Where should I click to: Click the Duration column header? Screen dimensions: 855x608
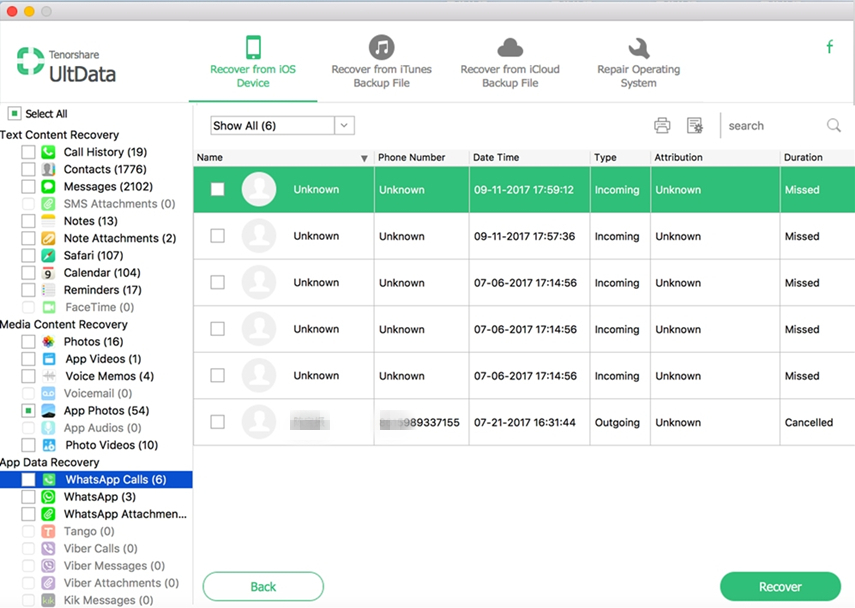coord(817,158)
